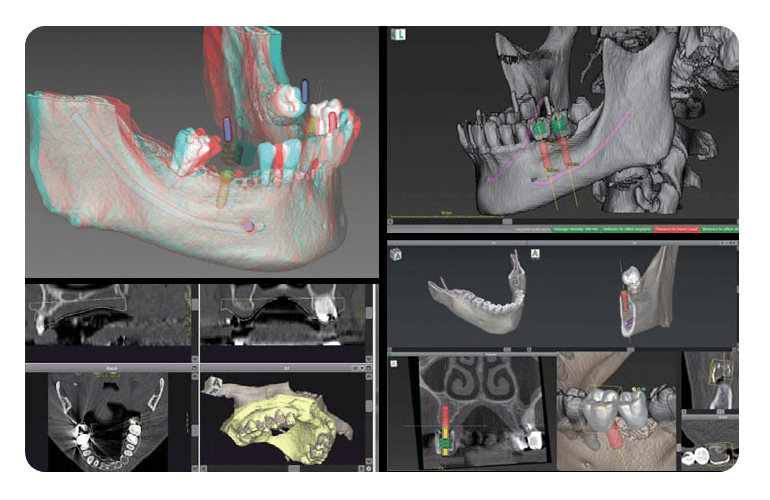Select the pink sphere marker on anaglyph jaw
This screenshot has height=500, width=770.
(x=249, y=226)
